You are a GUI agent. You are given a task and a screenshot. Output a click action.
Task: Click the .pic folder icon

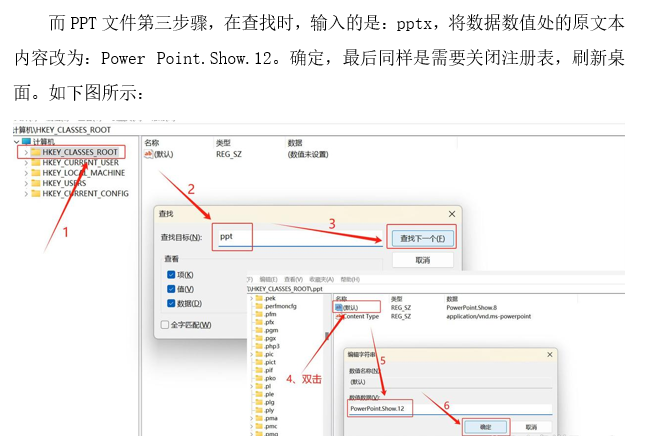tap(260, 354)
